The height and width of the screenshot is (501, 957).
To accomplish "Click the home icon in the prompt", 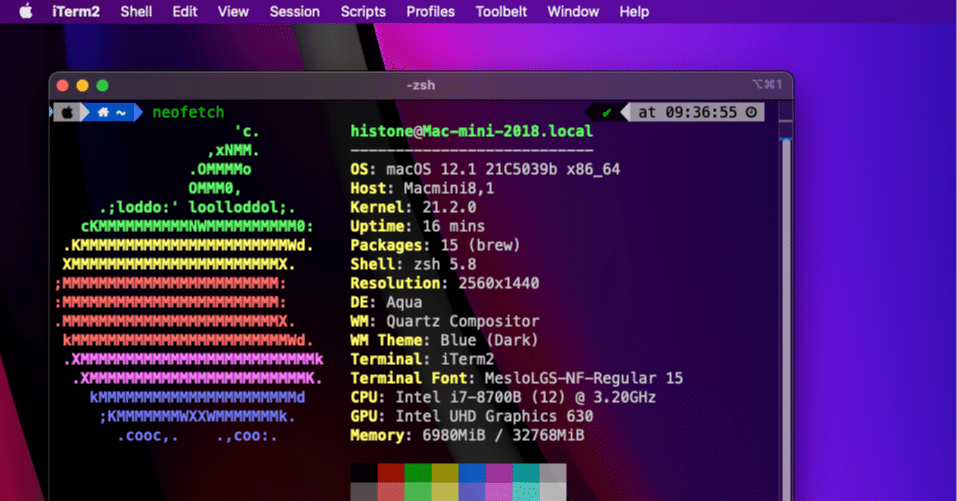I will [x=103, y=112].
